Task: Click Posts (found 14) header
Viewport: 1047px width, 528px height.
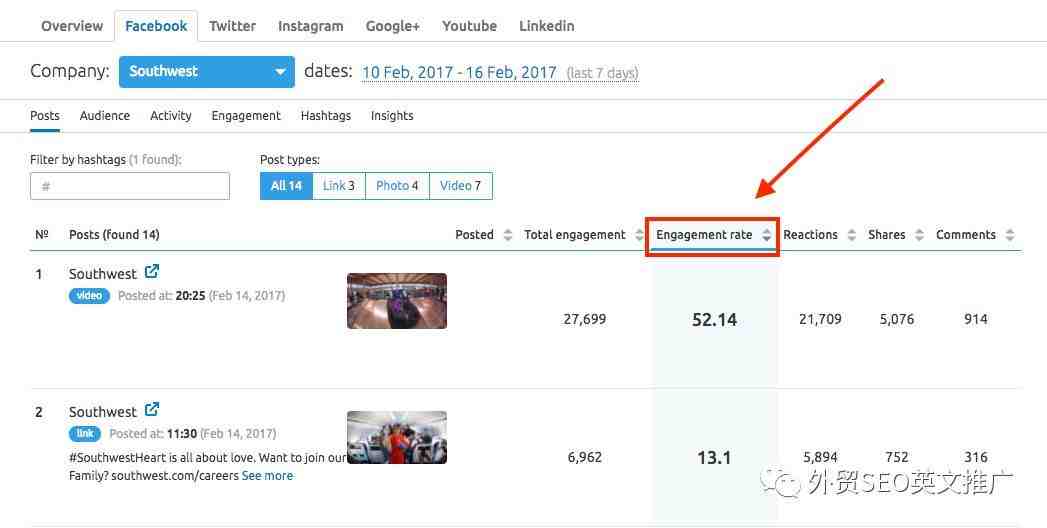Action: coord(114,235)
